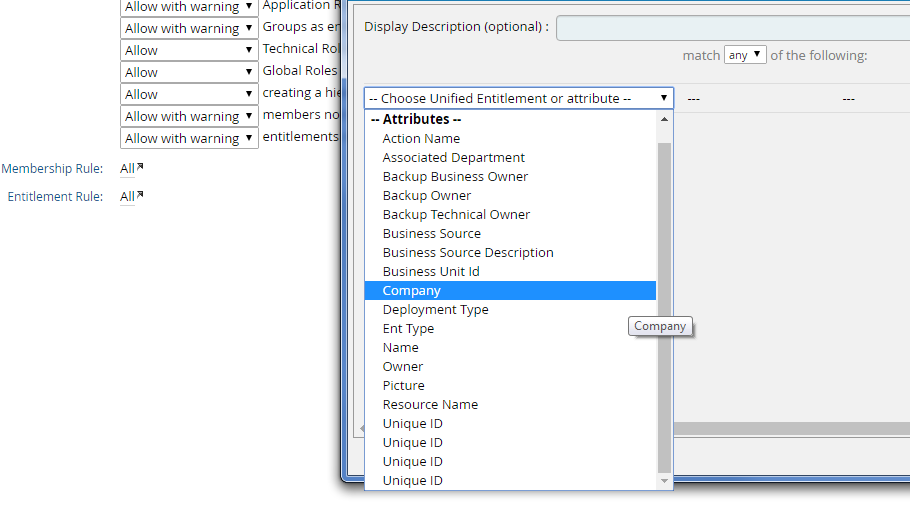Click the Entitlement Rule label
This screenshot has width=910, height=517.
click(55, 197)
